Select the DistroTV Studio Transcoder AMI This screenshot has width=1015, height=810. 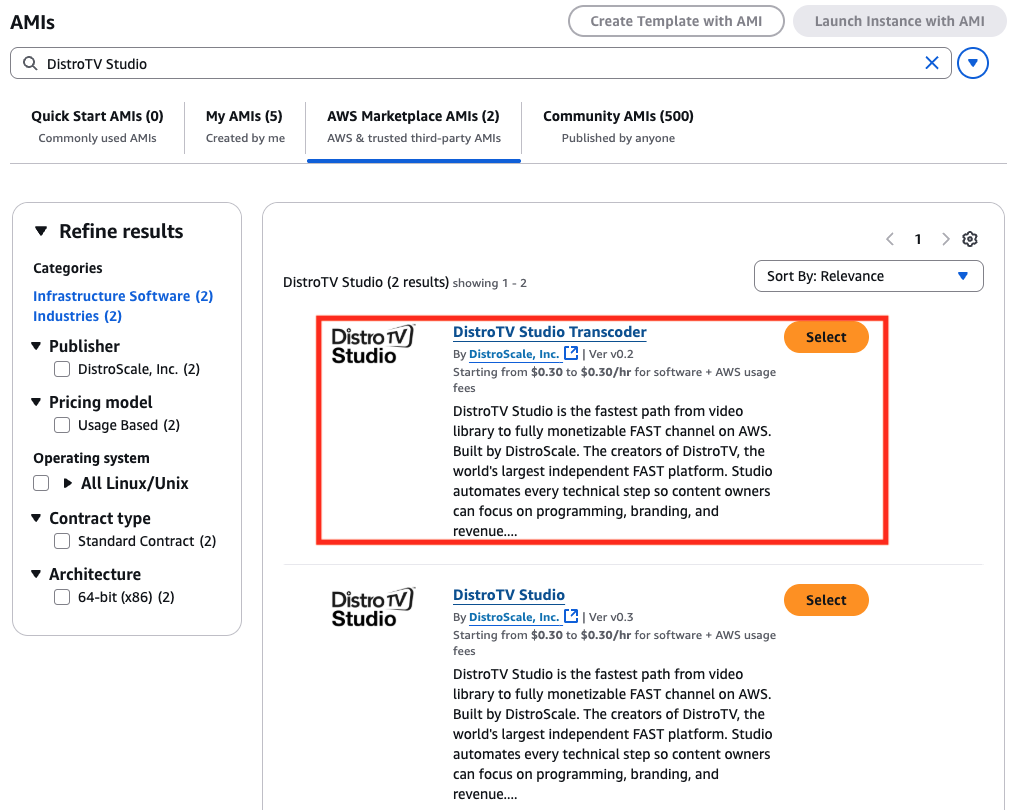point(825,337)
